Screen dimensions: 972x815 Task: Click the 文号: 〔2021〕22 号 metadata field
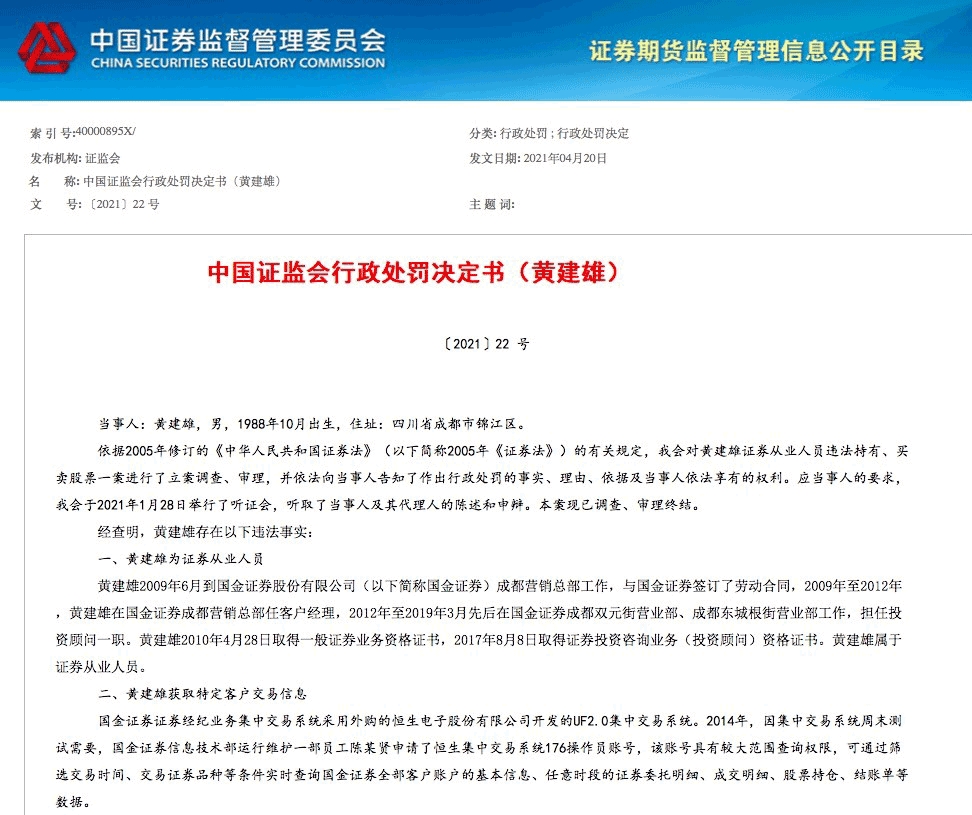click(x=95, y=204)
